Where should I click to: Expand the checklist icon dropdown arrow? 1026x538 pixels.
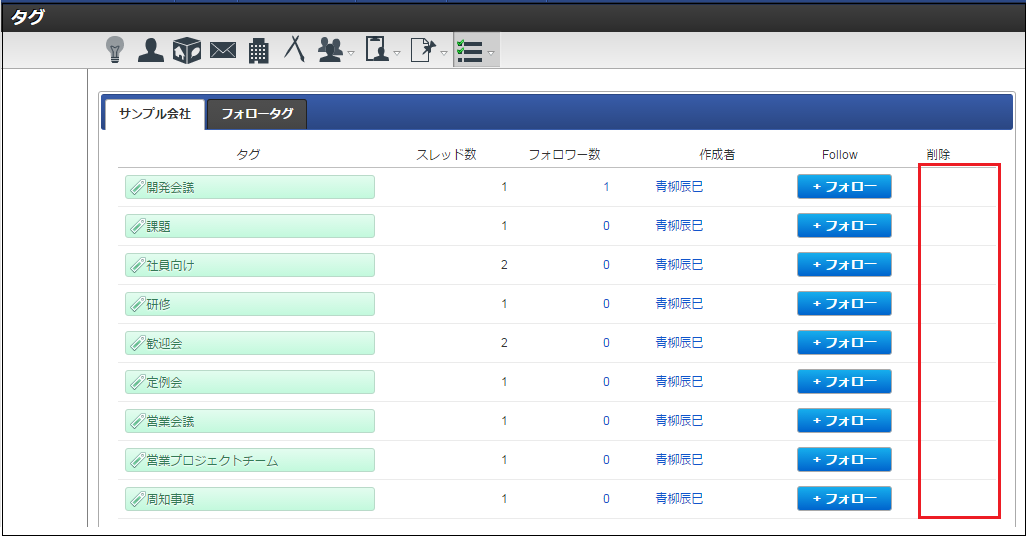click(x=491, y=53)
